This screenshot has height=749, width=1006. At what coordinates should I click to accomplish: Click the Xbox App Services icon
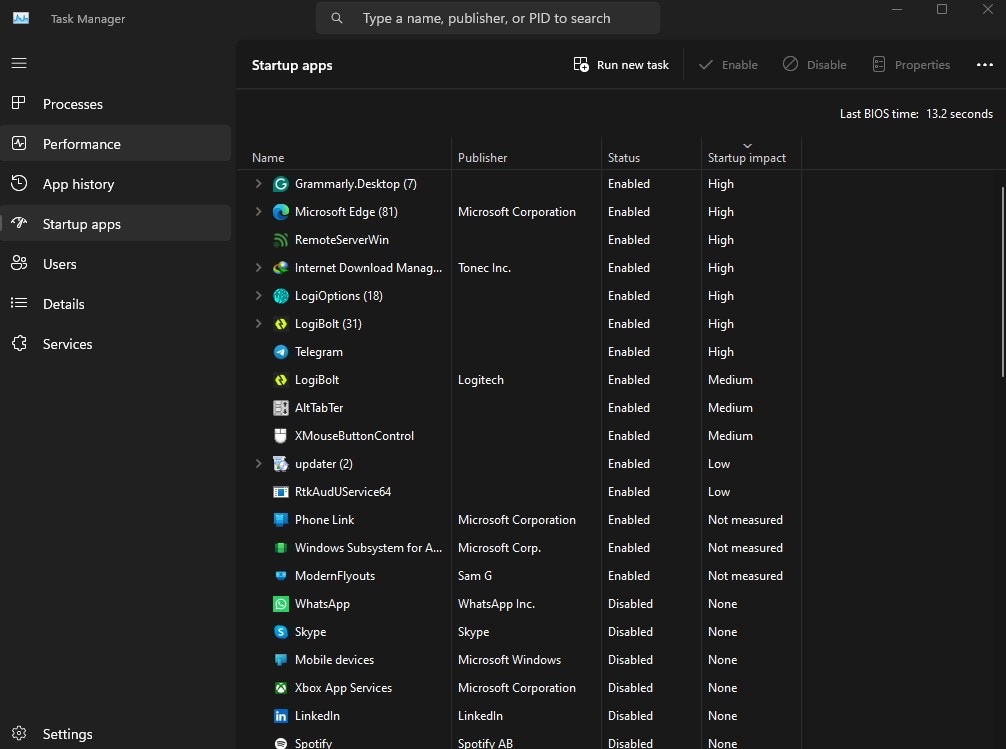coord(281,688)
